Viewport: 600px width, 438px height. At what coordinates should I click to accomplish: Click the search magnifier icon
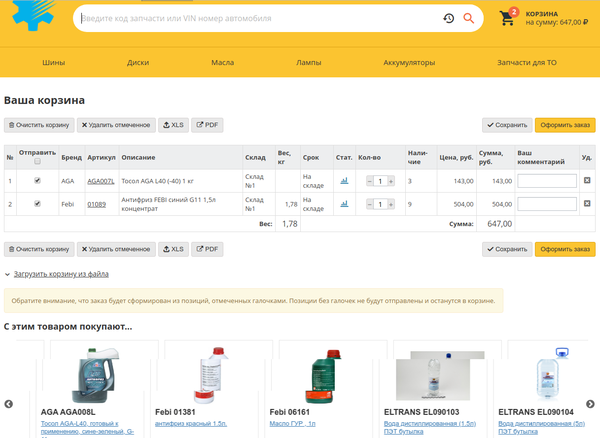(468, 18)
